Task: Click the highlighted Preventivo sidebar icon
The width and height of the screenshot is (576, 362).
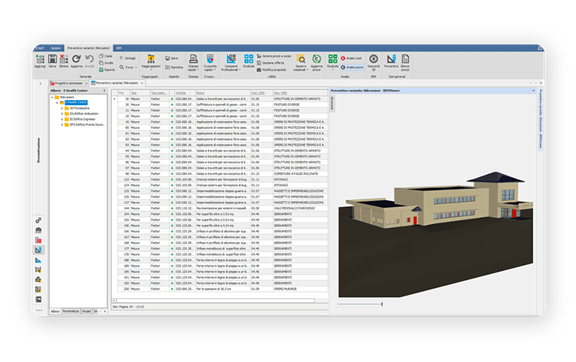Action: pyautogui.click(x=38, y=250)
